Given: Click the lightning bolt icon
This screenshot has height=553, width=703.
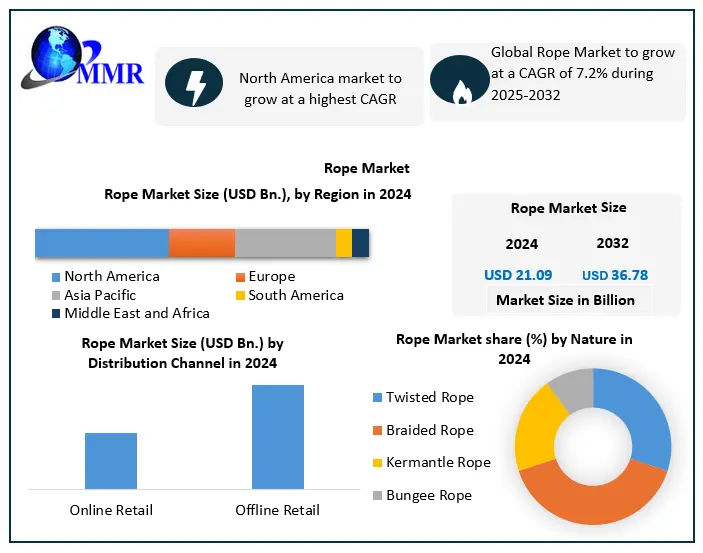Looking at the screenshot, I should tap(194, 83).
